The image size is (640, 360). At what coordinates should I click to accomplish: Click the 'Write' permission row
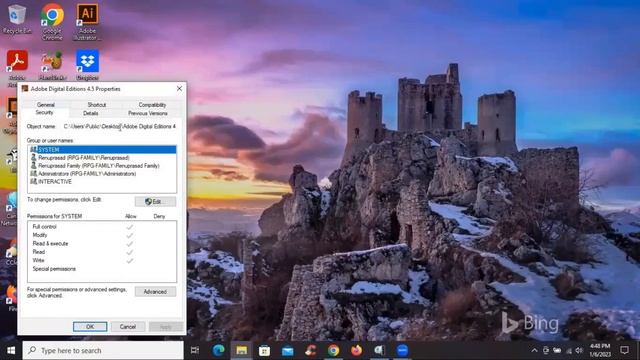102,260
